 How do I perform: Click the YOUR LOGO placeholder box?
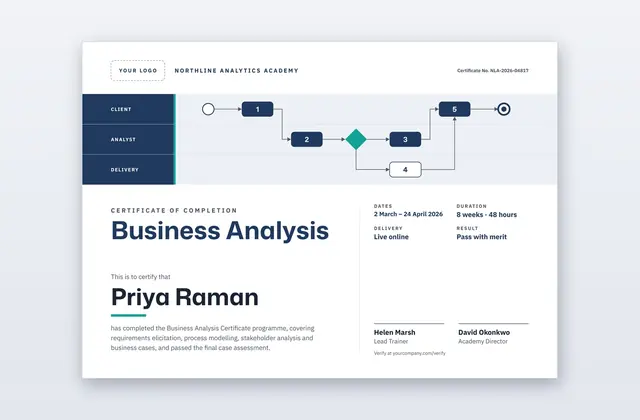138,71
